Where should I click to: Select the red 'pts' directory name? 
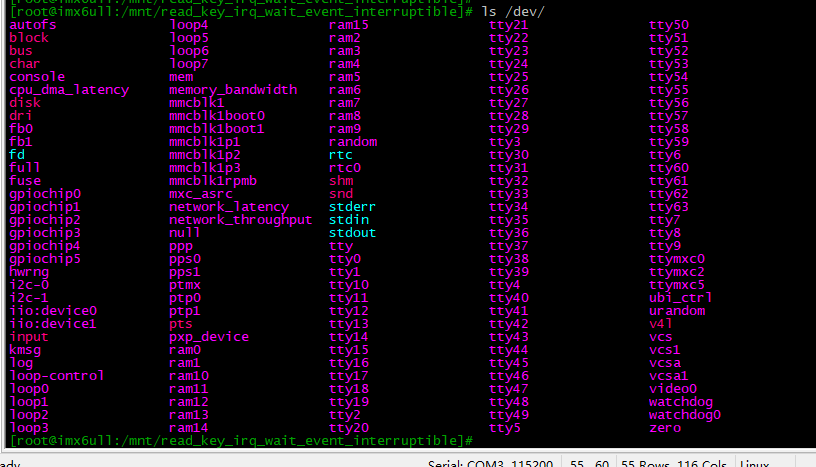point(181,324)
